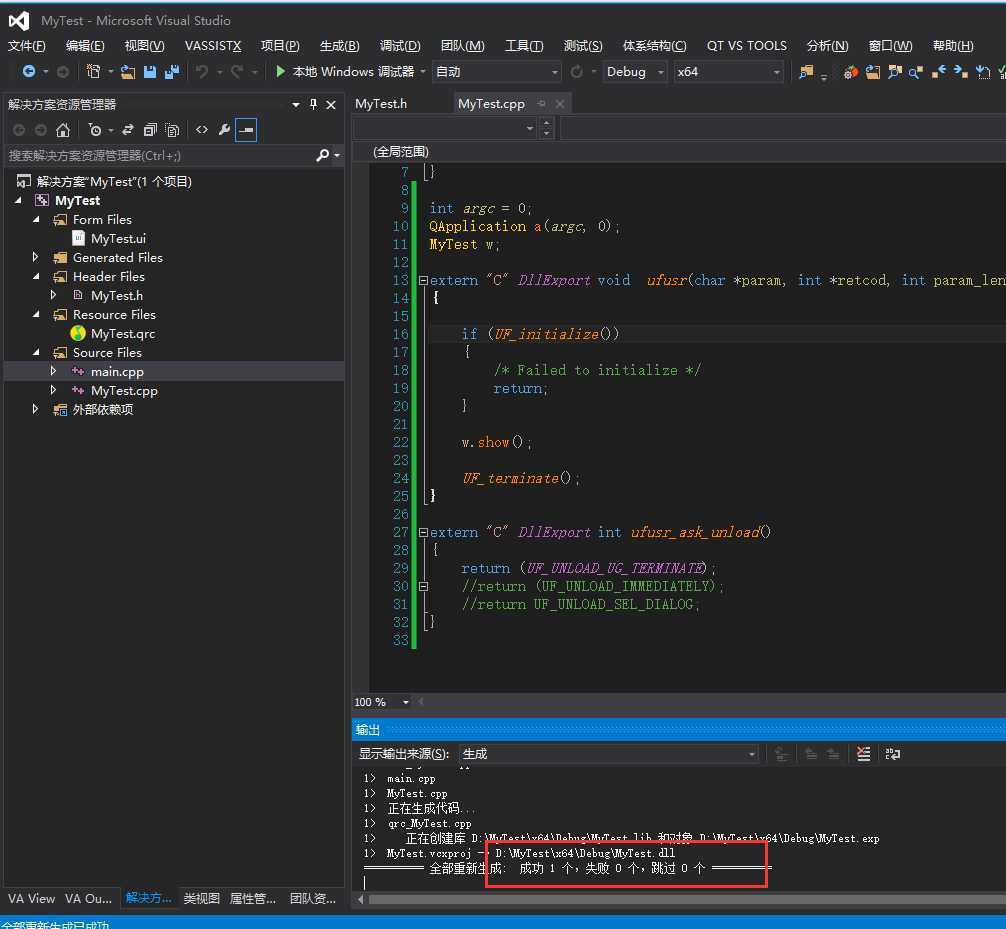Select MyTest.h under Header Files
The width and height of the screenshot is (1006, 929).
click(x=117, y=295)
